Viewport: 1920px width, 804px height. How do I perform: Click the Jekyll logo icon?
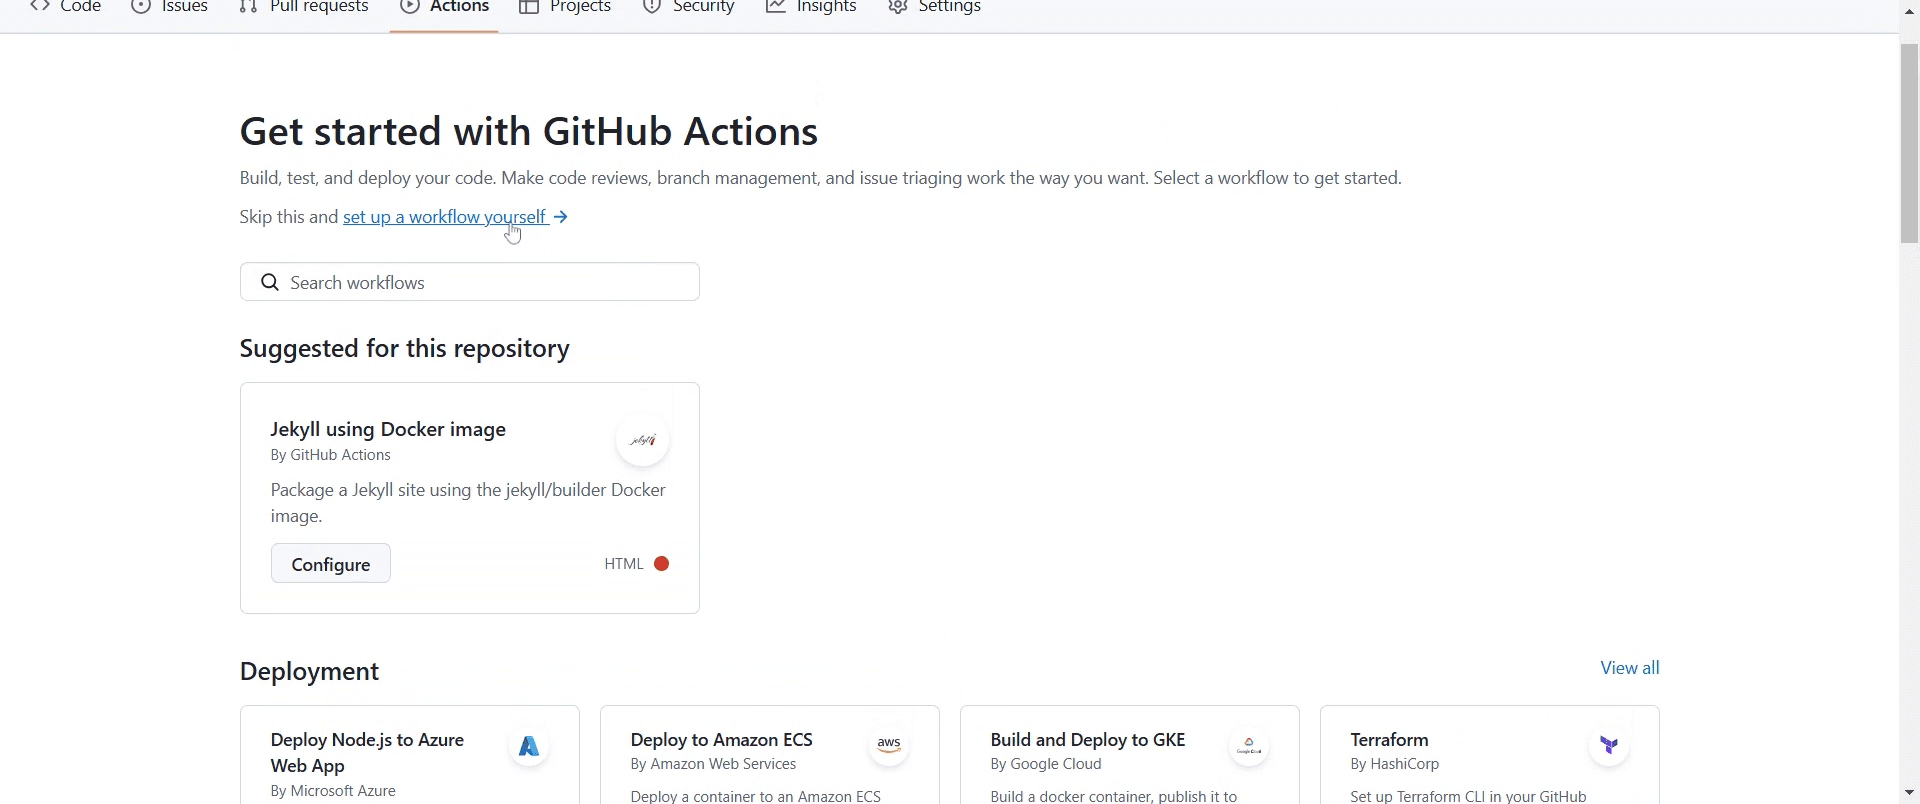coord(643,440)
